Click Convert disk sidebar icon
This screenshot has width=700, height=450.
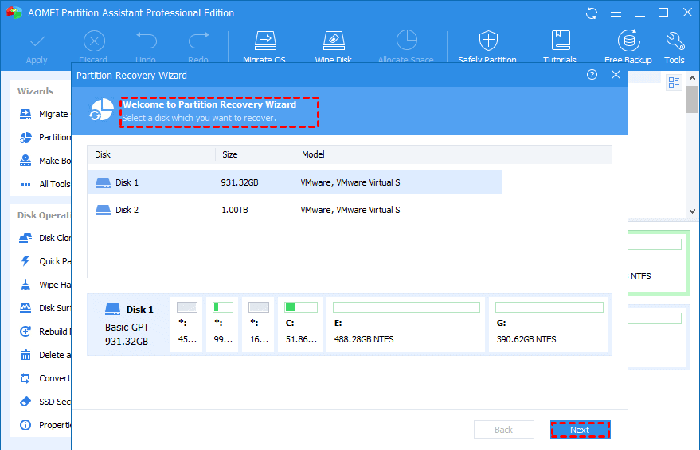25,379
